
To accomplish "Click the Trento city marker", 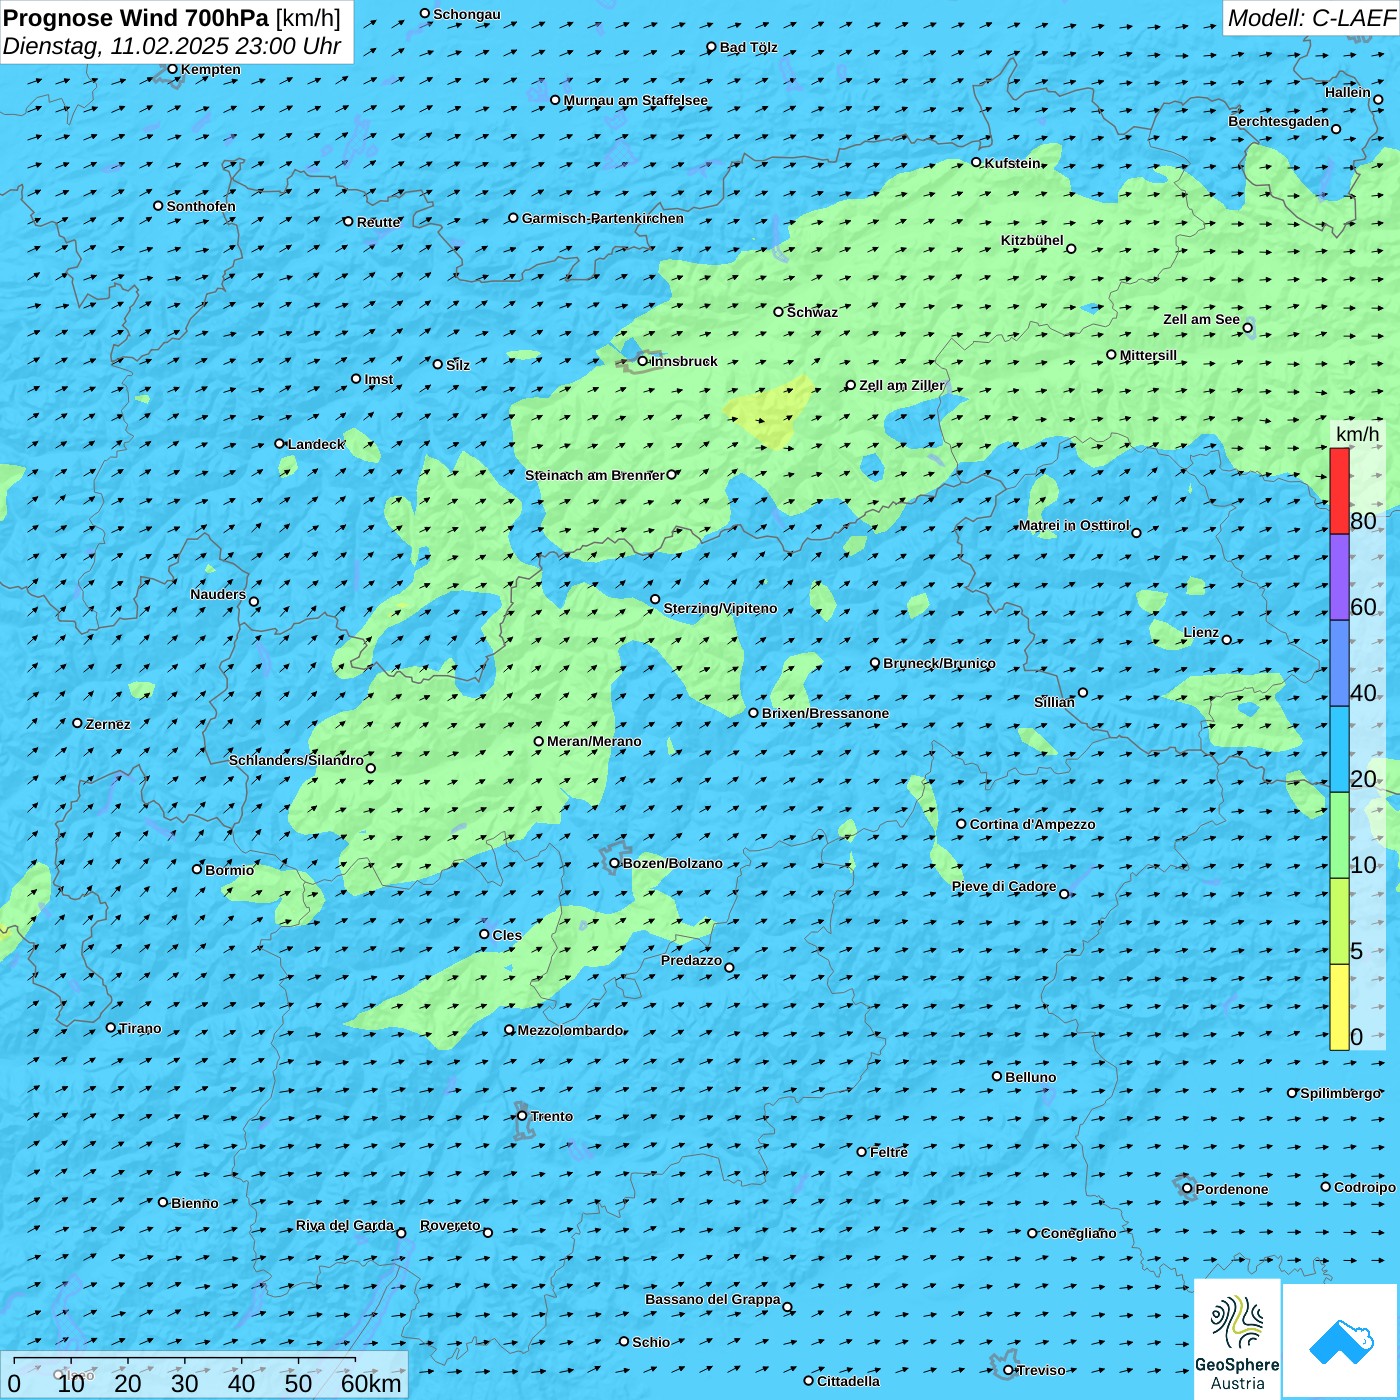I will click(x=522, y=1116).
